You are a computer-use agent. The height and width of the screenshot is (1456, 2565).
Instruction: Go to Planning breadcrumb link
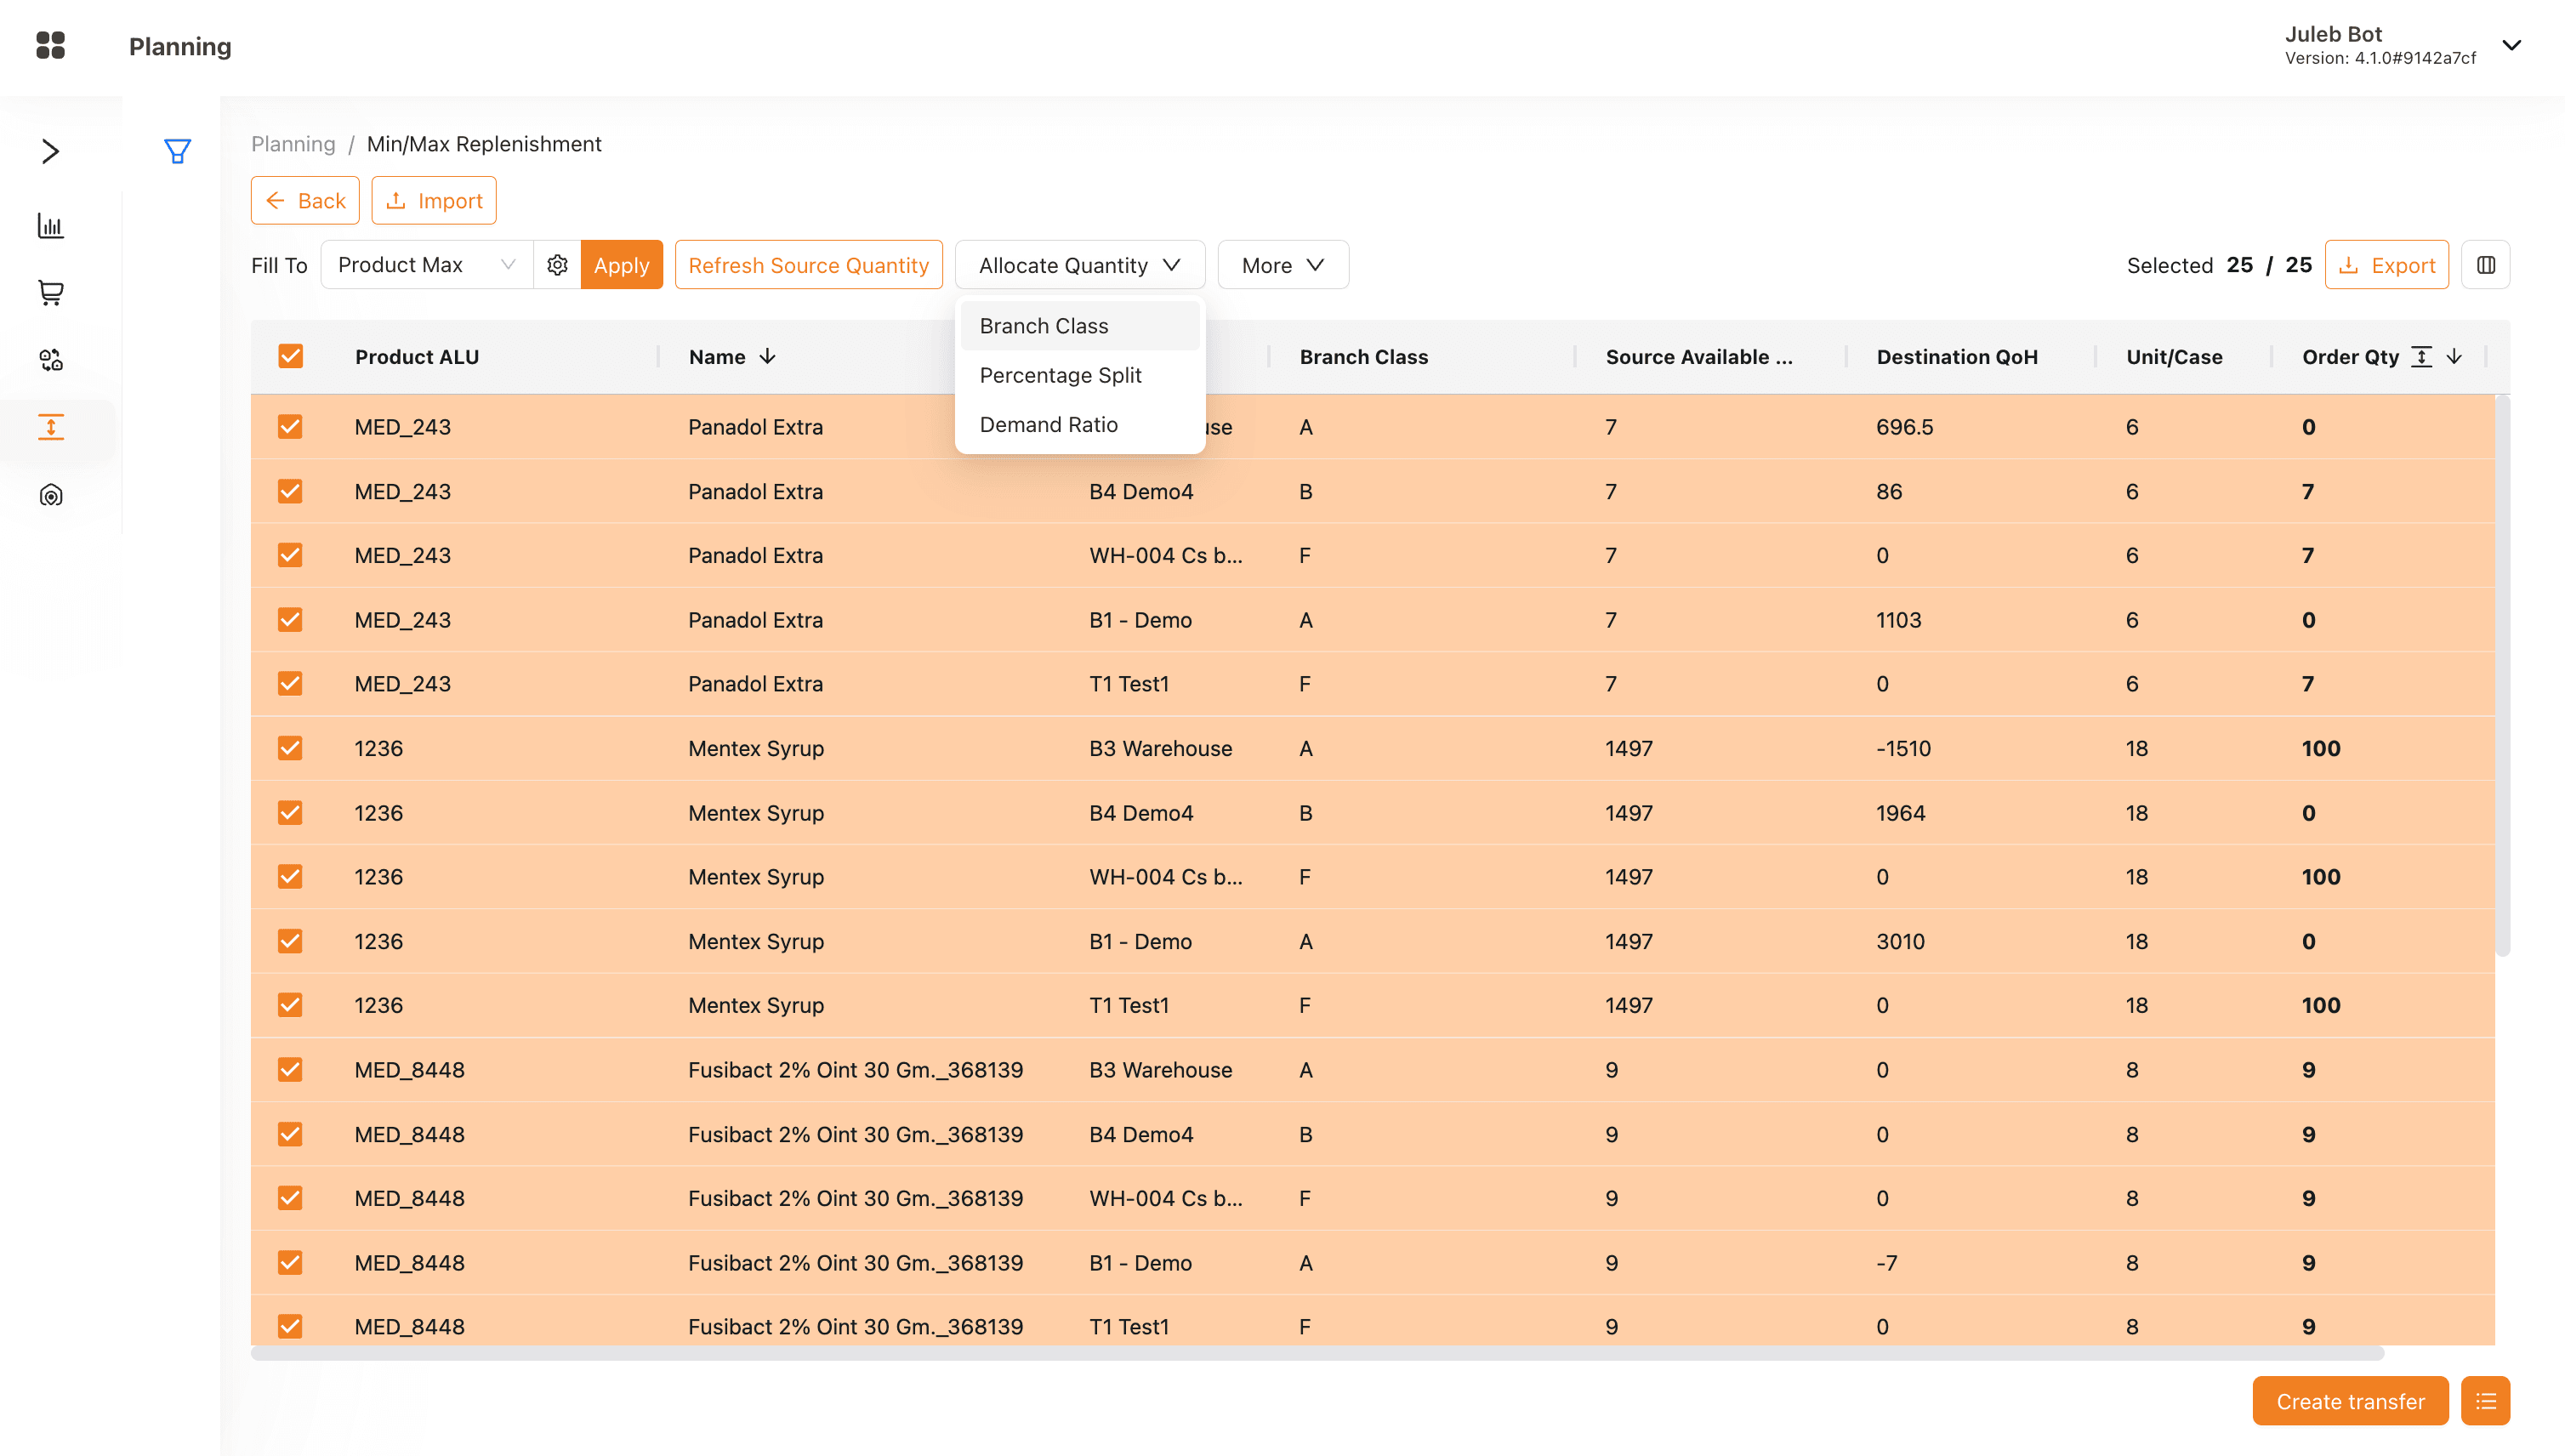(x=293, y=144)
